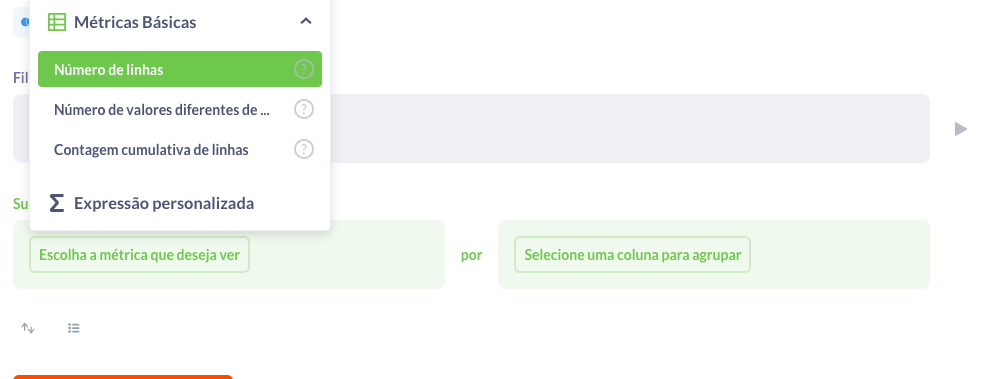Show help for Contagem cumulativa de linhas

tap(304, 150)
